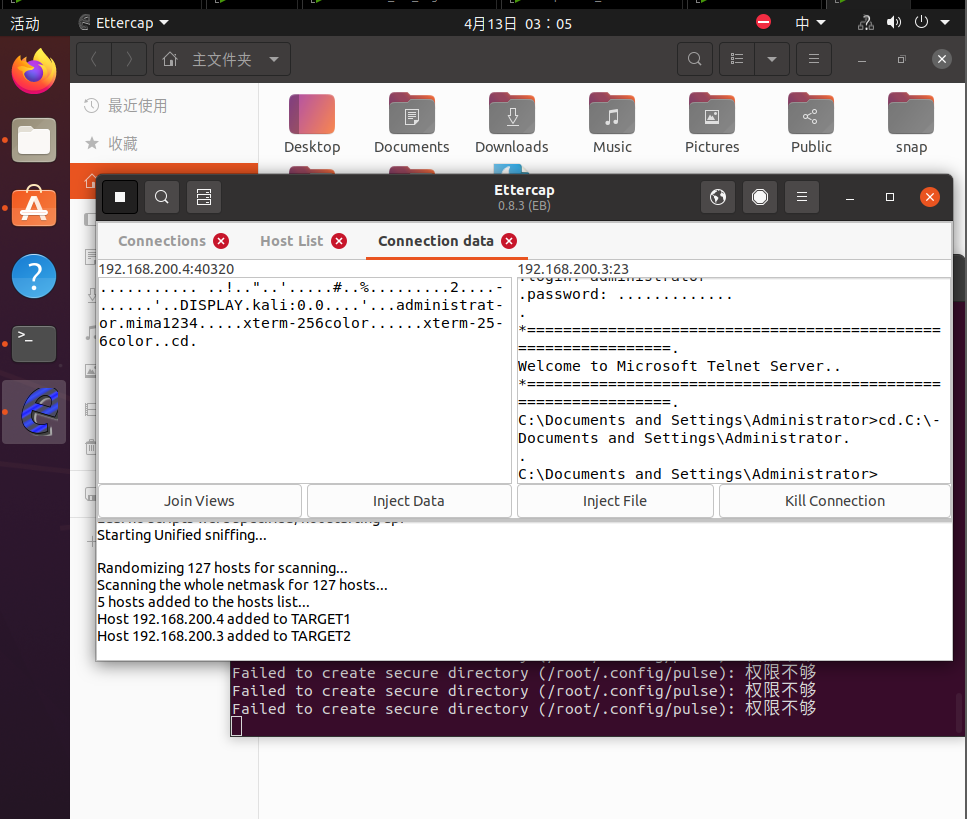This screenshot has height=819, width=967.
Task: Open the 中 input method dropdown
Action: coord(810,23)
